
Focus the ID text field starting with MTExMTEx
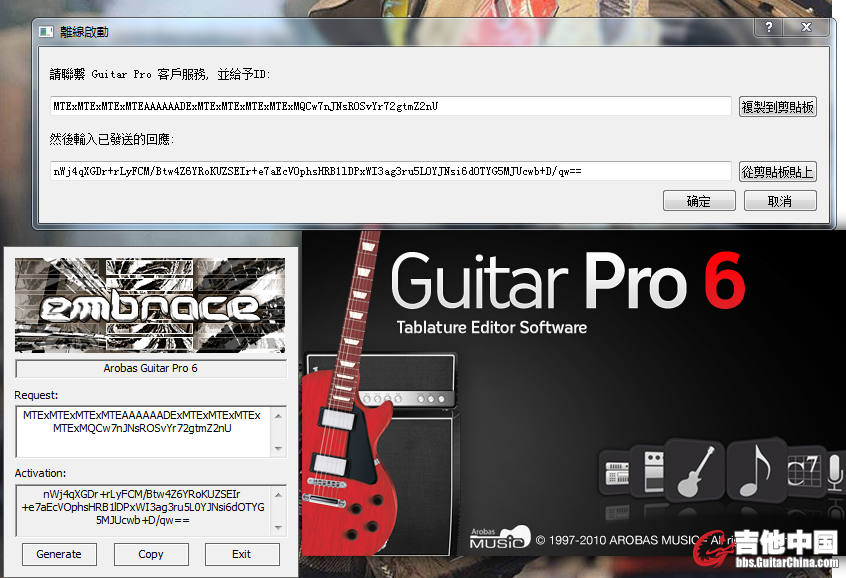(391, 106)
